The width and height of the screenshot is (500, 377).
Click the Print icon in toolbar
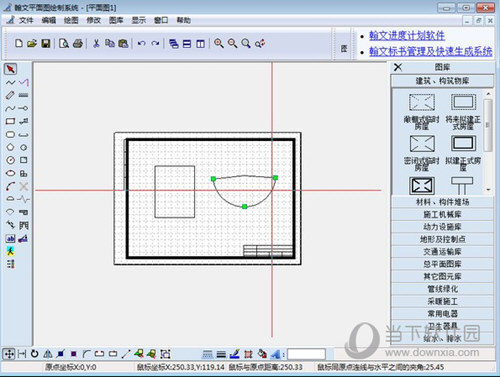[78, 43]
